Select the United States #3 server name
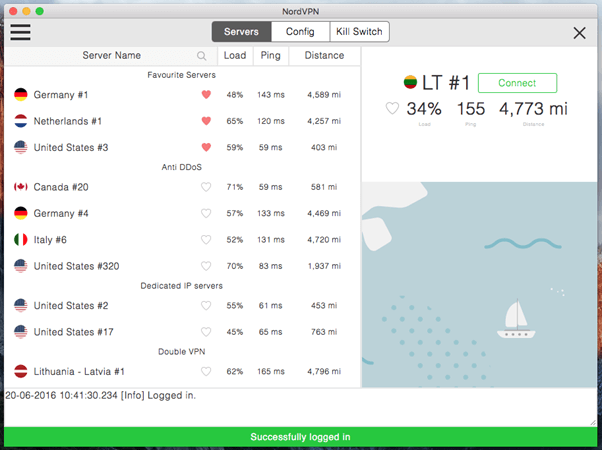The width and height of the screenshot is (602, 450). pyautogui.click(x=71, y=147)
